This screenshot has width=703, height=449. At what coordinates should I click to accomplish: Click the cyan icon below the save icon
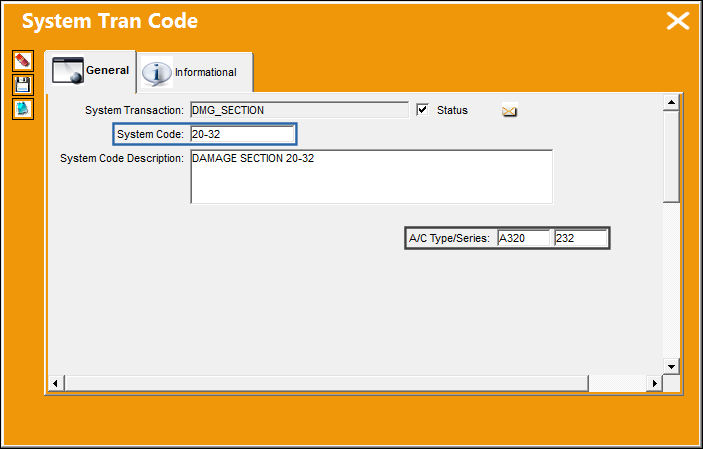[x=23, y=109]
